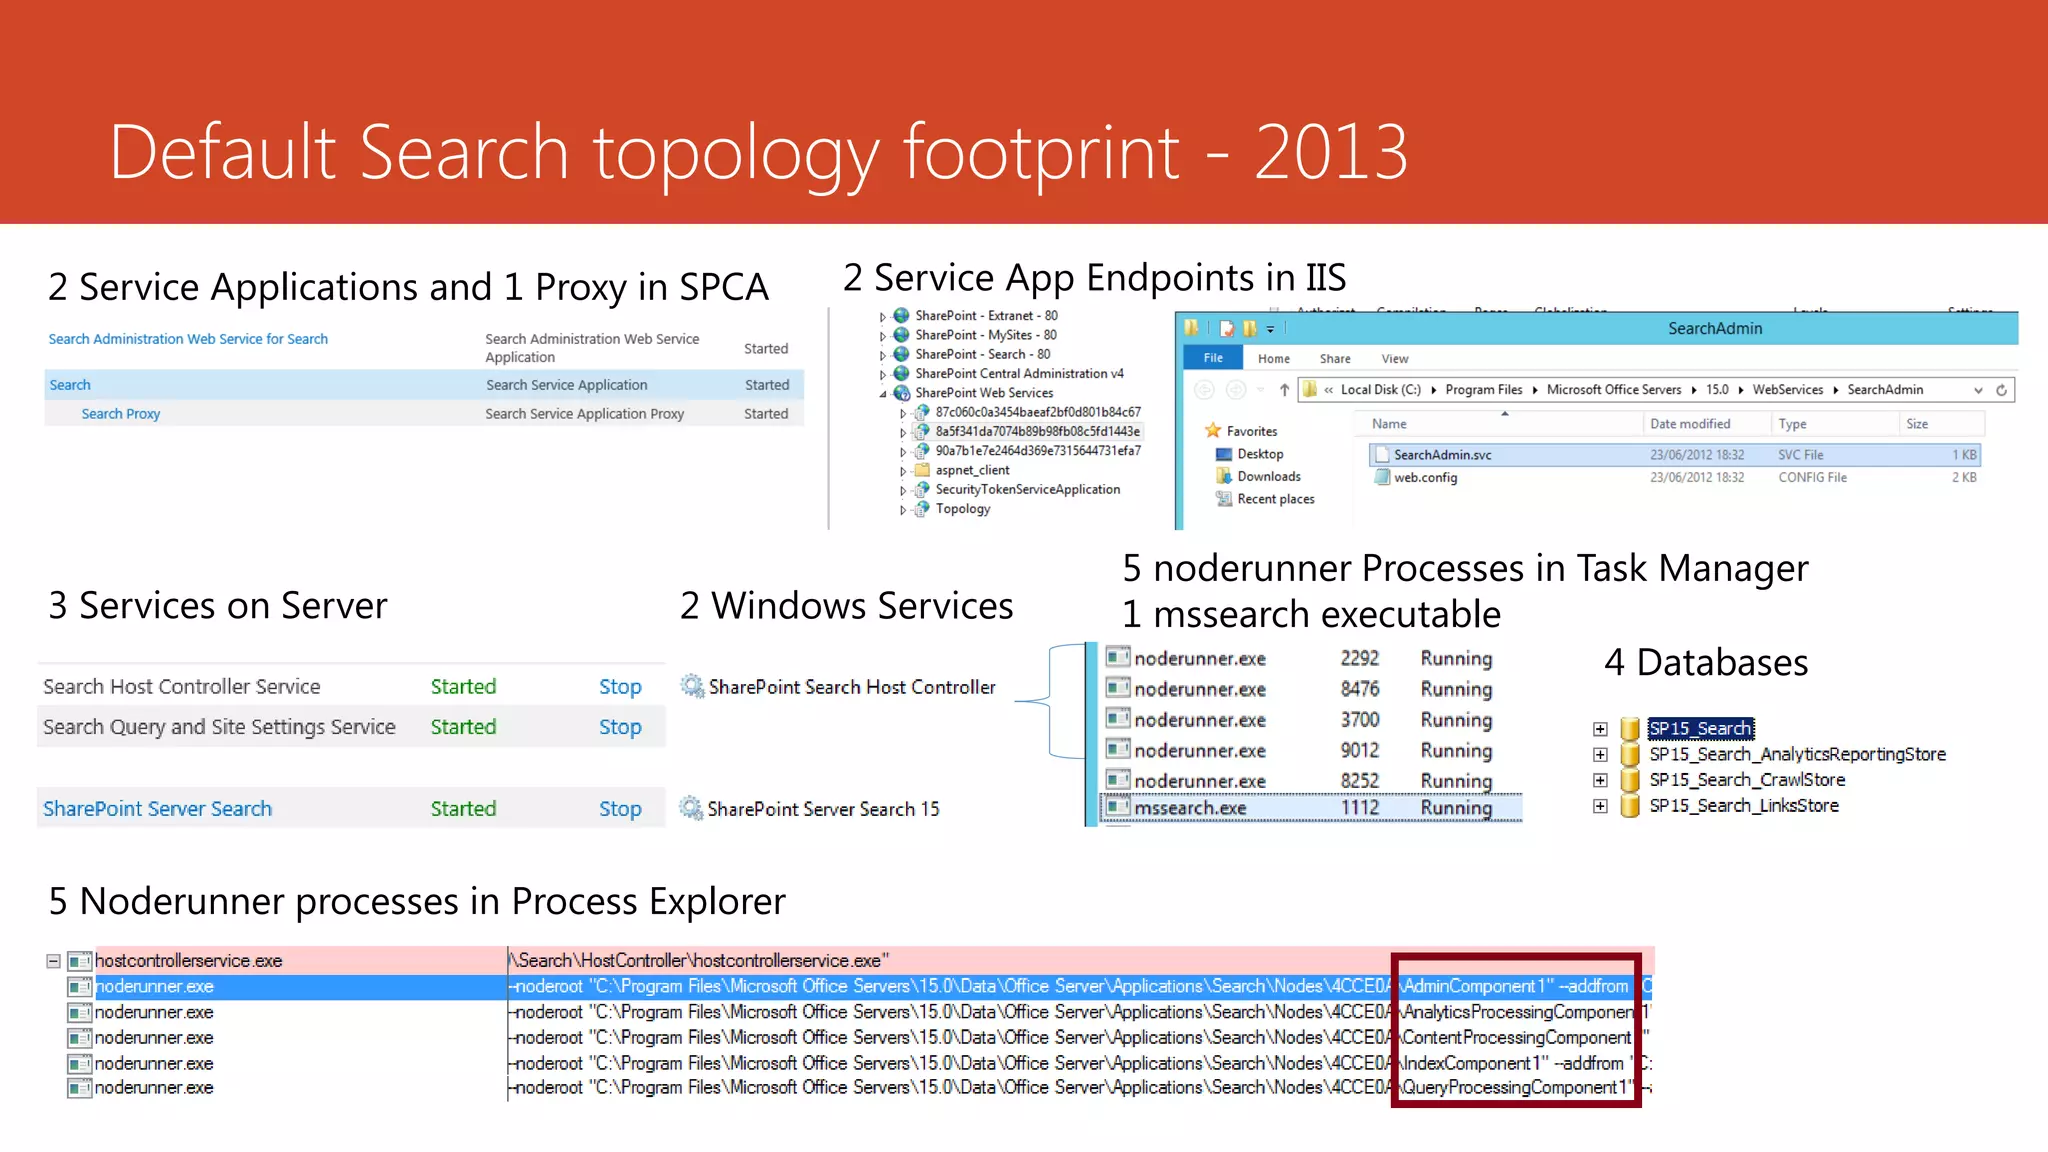Image resolution: width=2048 pixels, height=1152 pixels.
Task: Click the Topology application icon in IIS
Action: [x=922, y=508]
